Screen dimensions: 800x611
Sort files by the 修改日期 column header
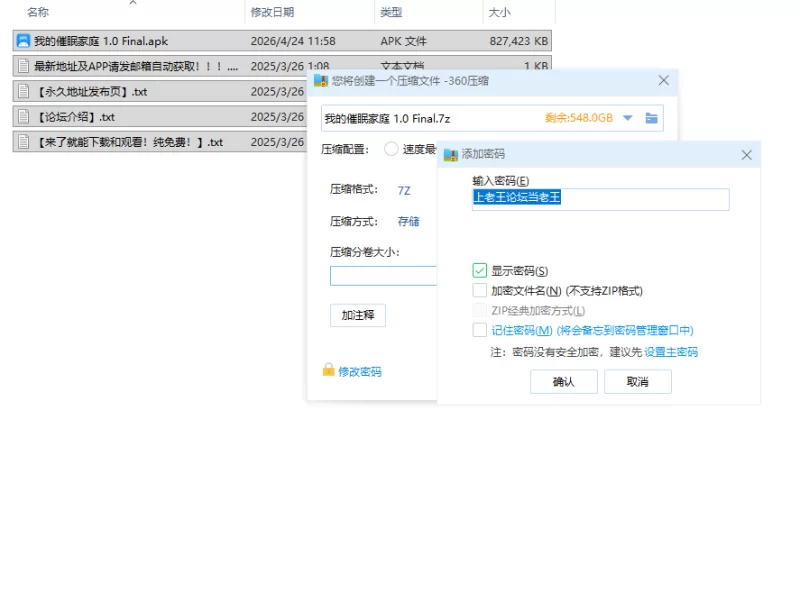[x=272, y=12]
